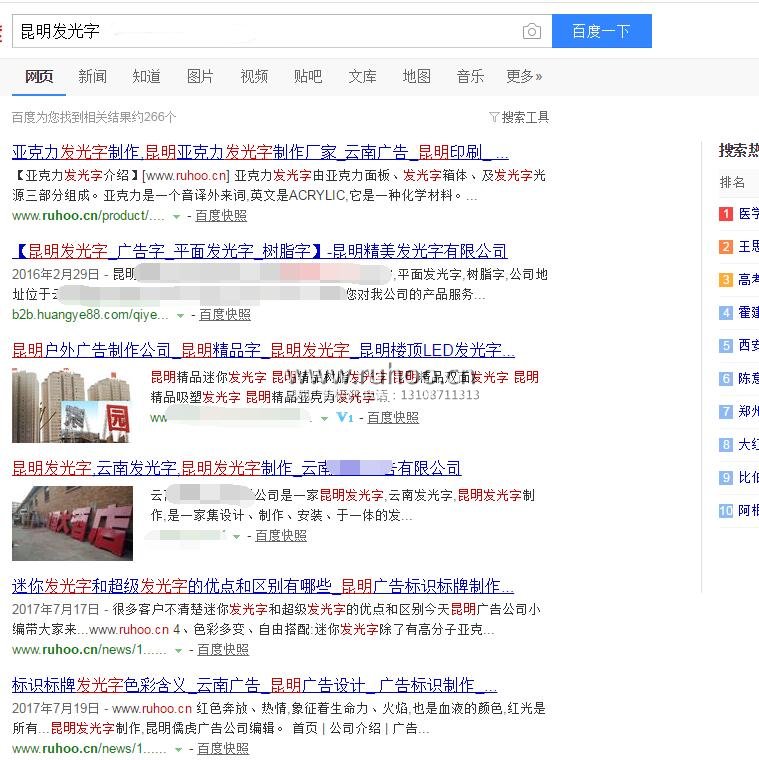Open result 昆明发光字,云南发光字 title
This screenshot has width=759, height=760.
[237, 468]
